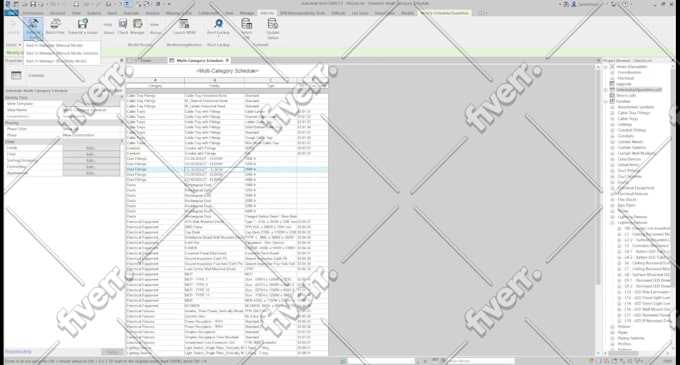Expand Cable Tray Fittings family node
The width and height of the screenshot is (680, 365).
[612, 113]
